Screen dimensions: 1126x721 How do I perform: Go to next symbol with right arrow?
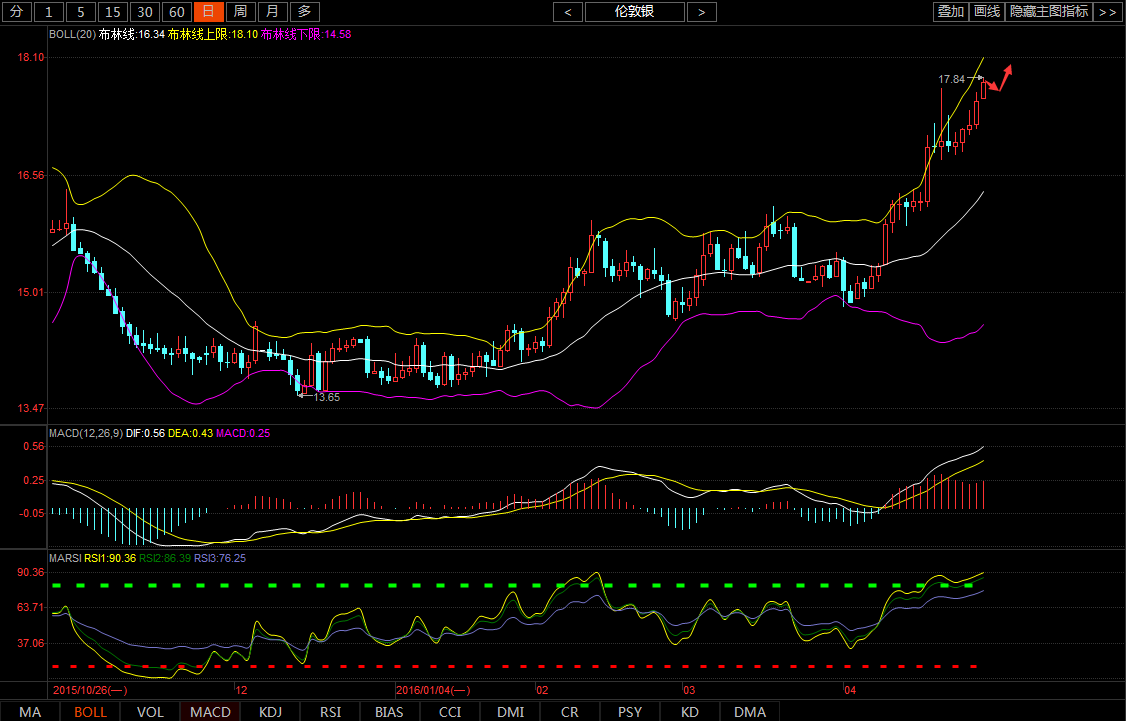pos(702,12)
